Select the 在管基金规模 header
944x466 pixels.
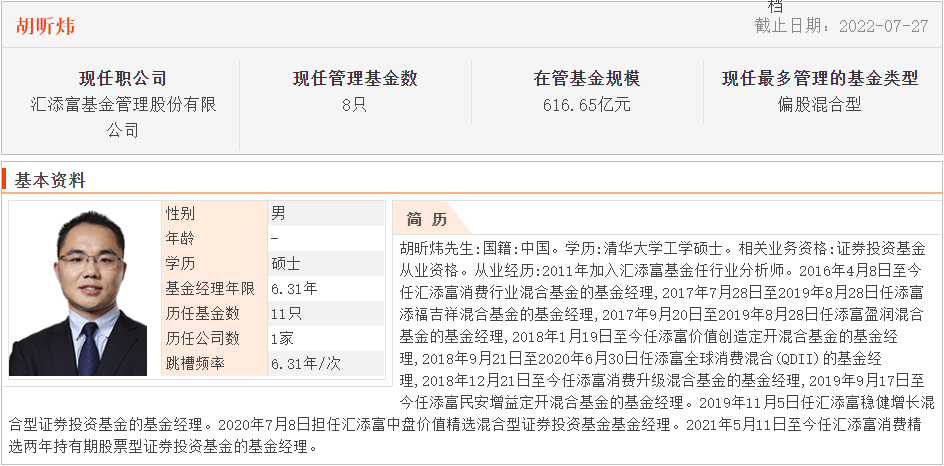(x=587, y=78)
